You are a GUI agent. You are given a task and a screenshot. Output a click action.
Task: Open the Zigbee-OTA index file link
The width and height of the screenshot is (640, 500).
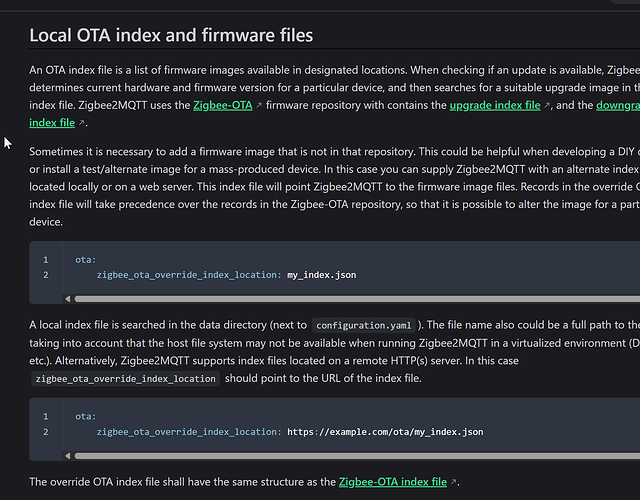[393, 482]
